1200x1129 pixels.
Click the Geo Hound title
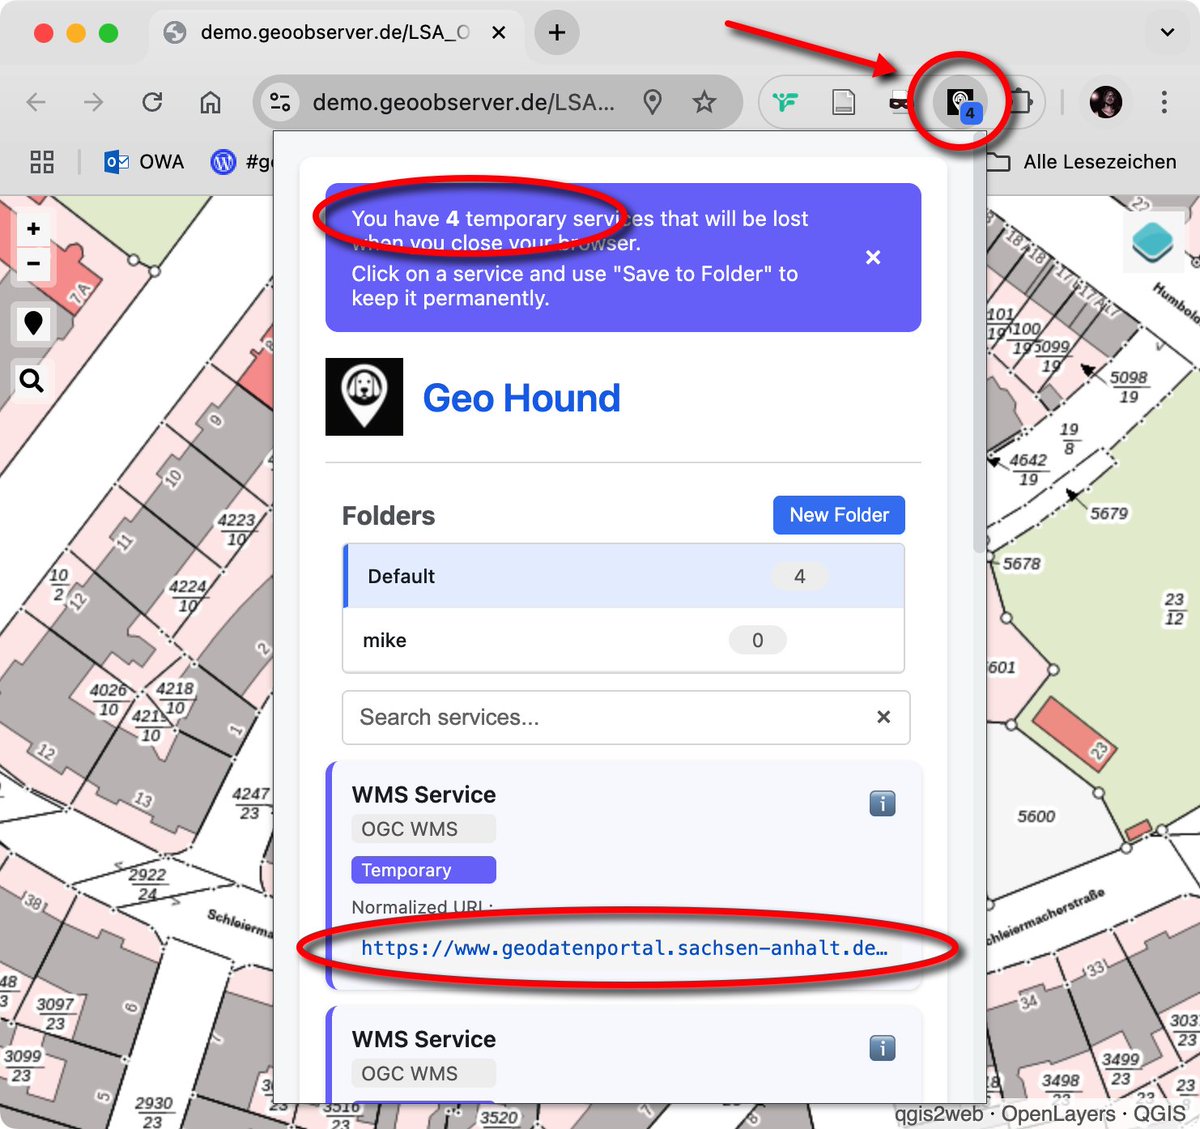coord(521,398)
